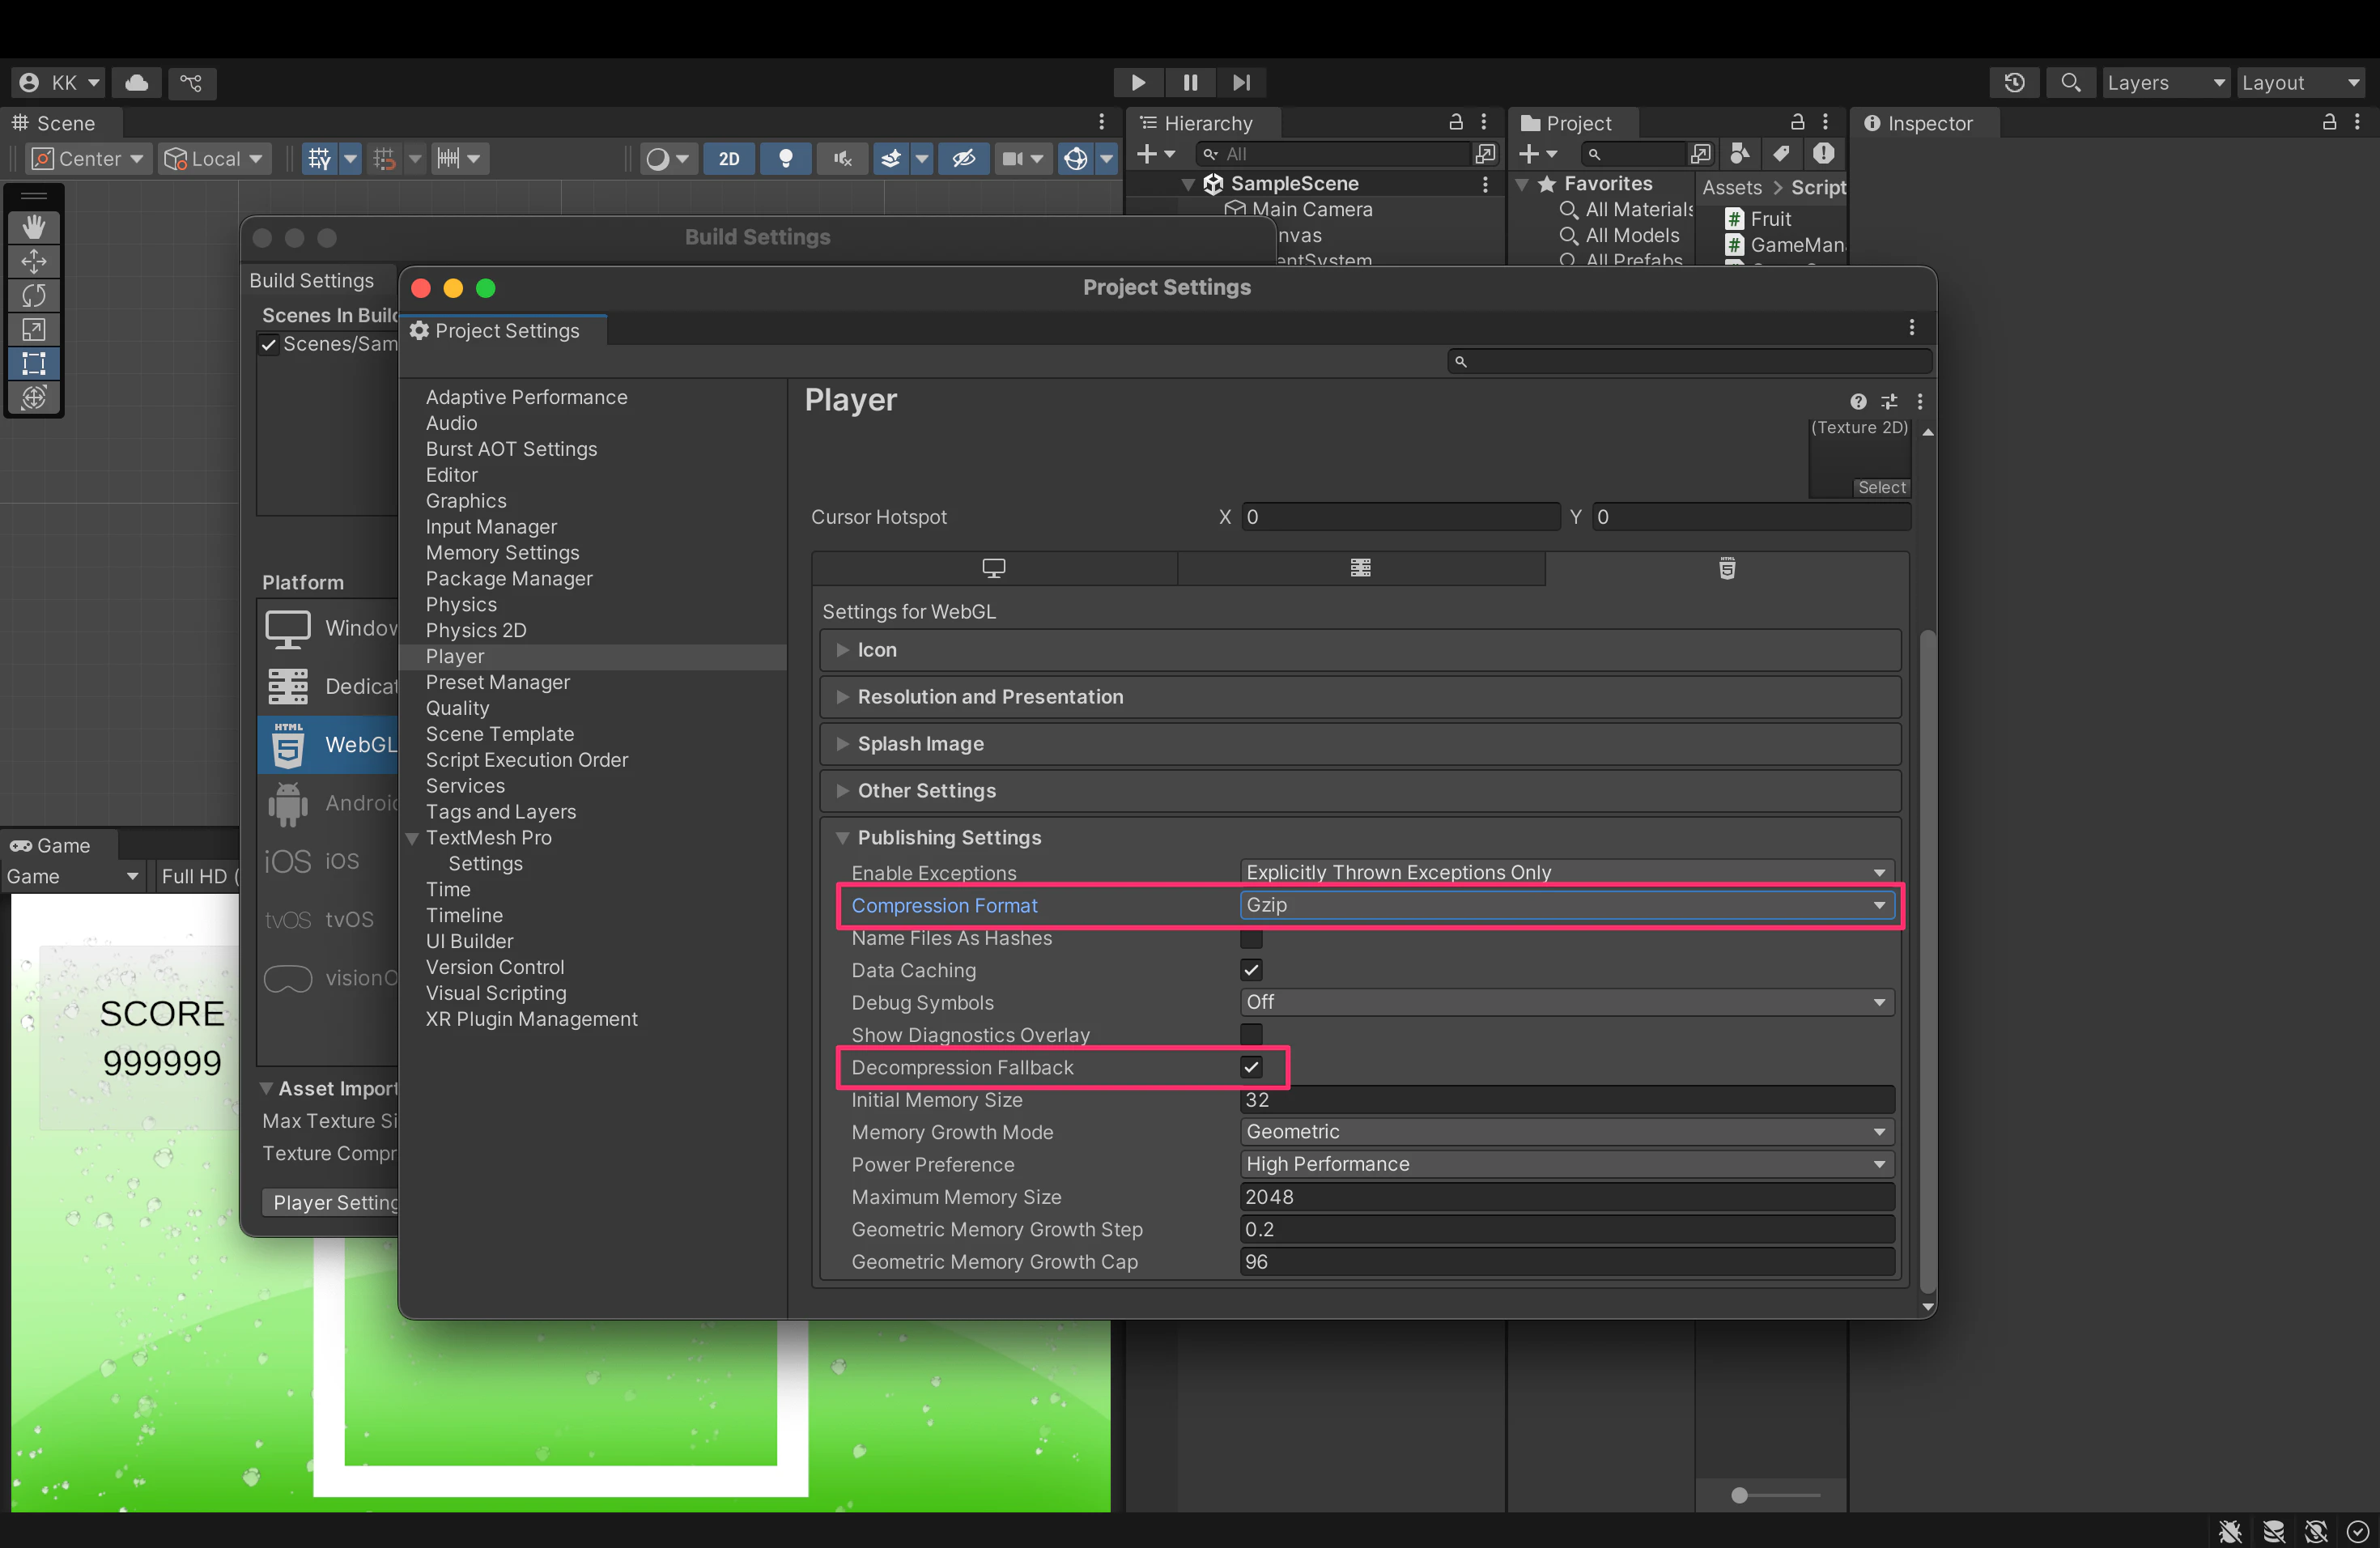Toggle Name Files As Hashes checkbox
This screenshot has width=2380, height=1548.
[1251, 938]
